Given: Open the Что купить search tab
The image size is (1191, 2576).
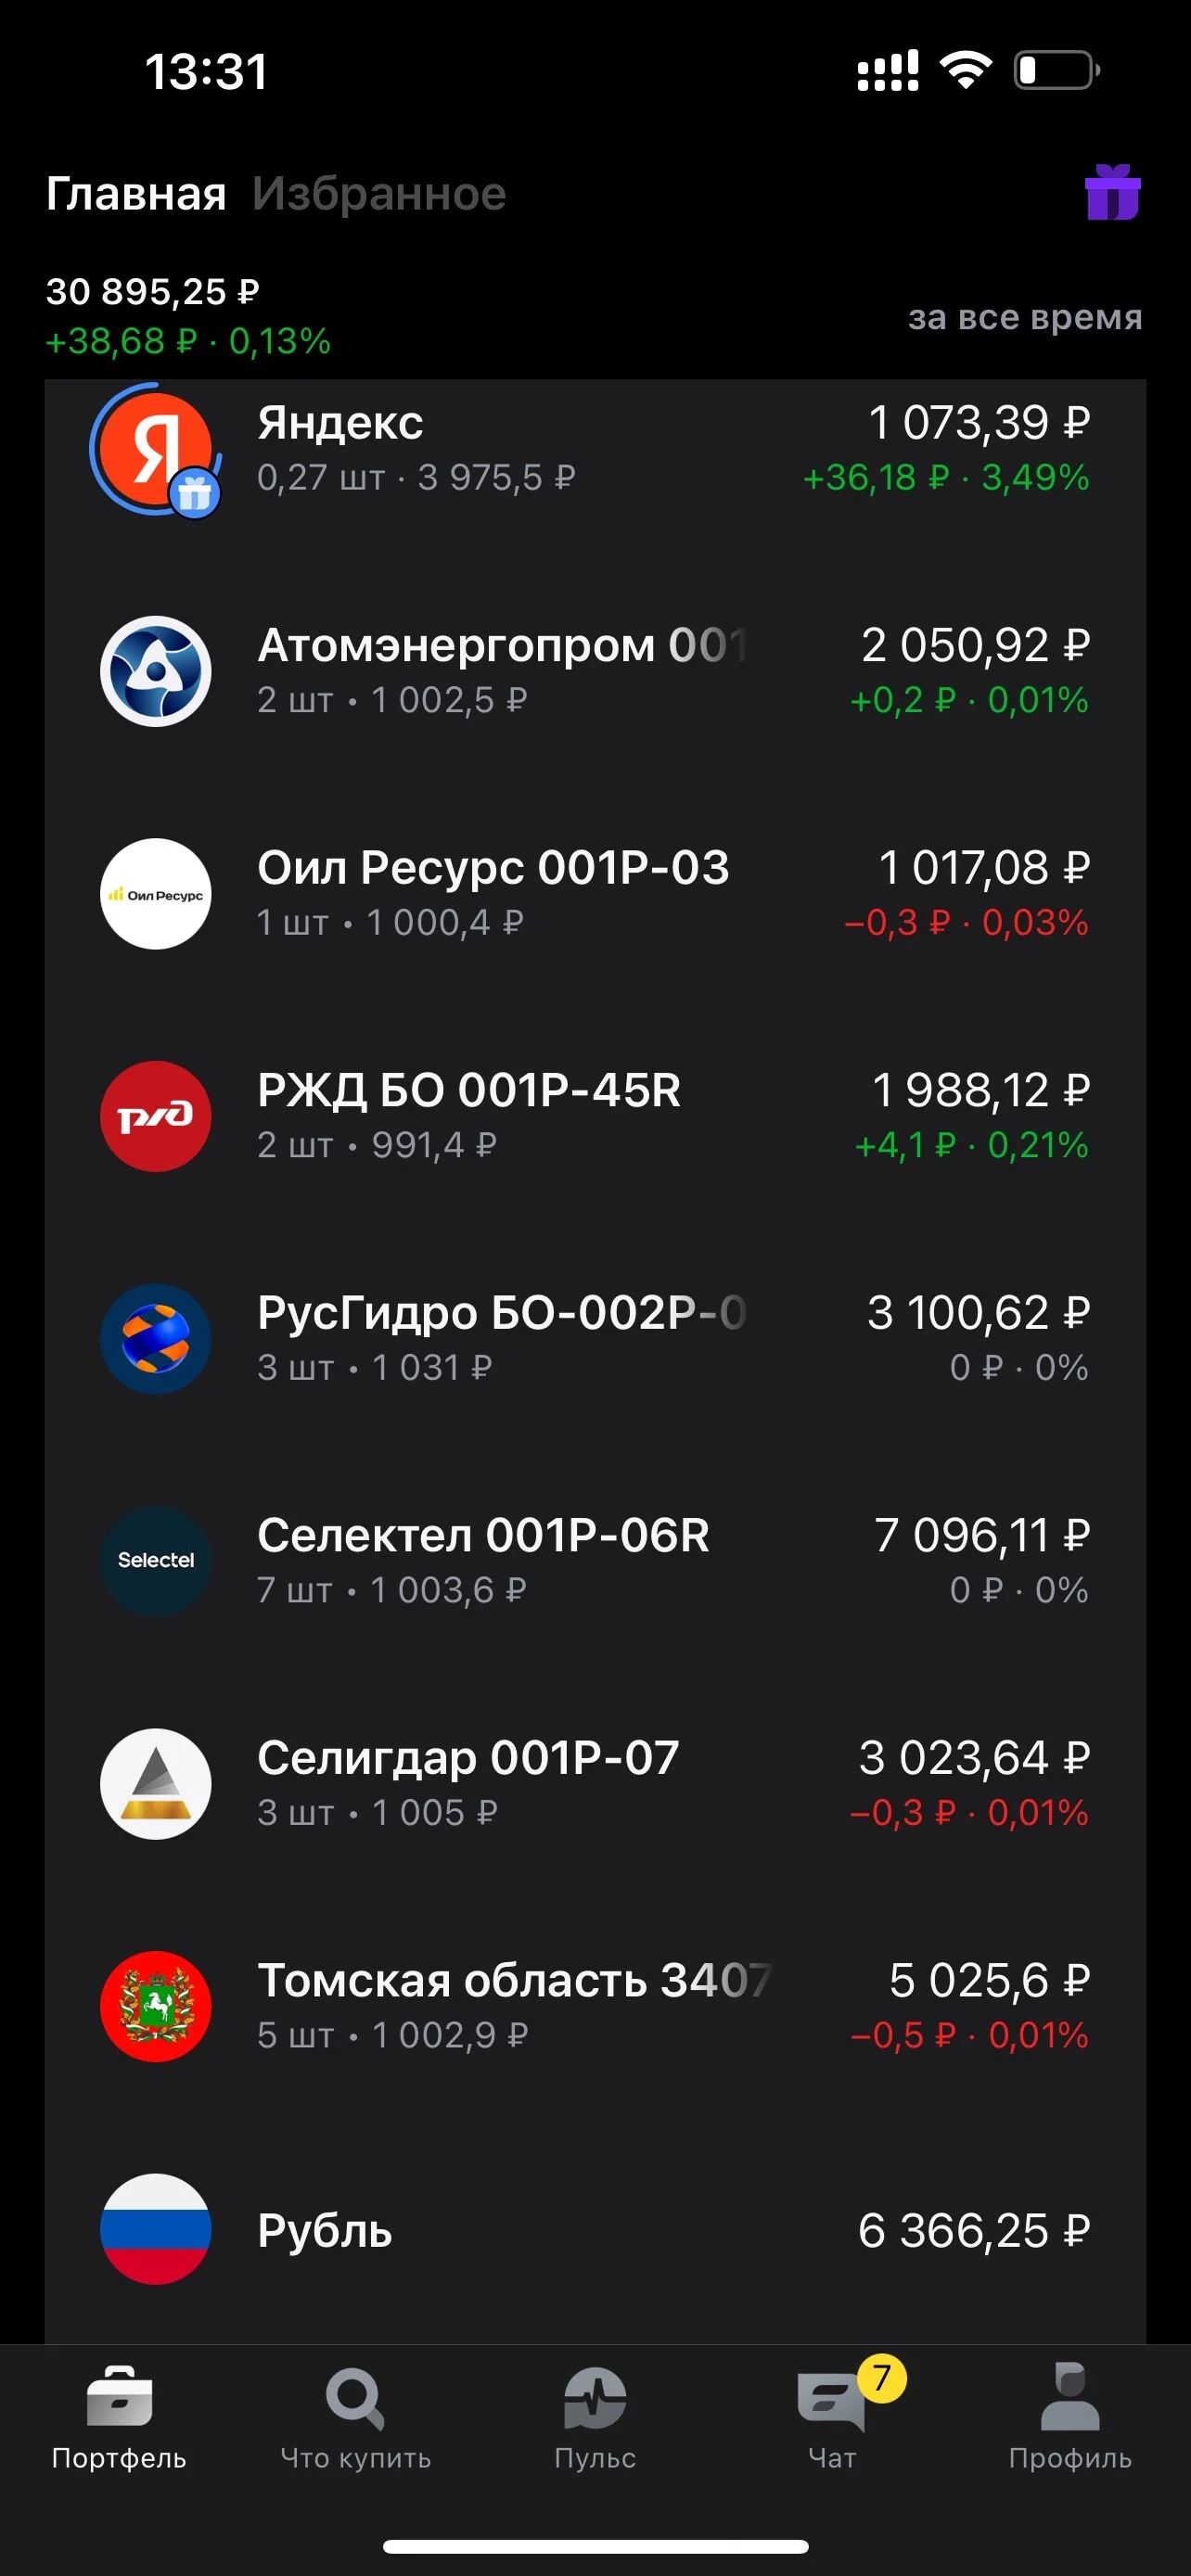Looking at the screenshot, I should click(x=355, y=2417).
